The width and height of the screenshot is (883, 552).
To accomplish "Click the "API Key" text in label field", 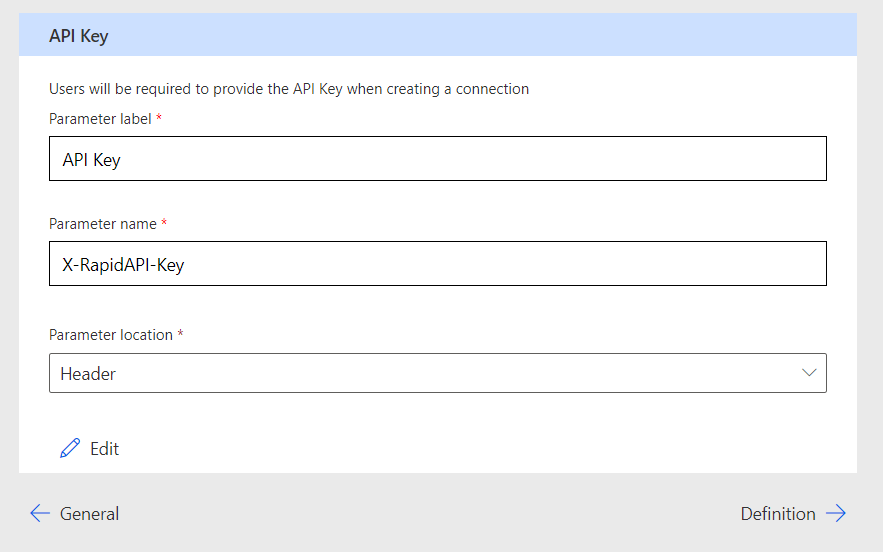I will [91, 160].
